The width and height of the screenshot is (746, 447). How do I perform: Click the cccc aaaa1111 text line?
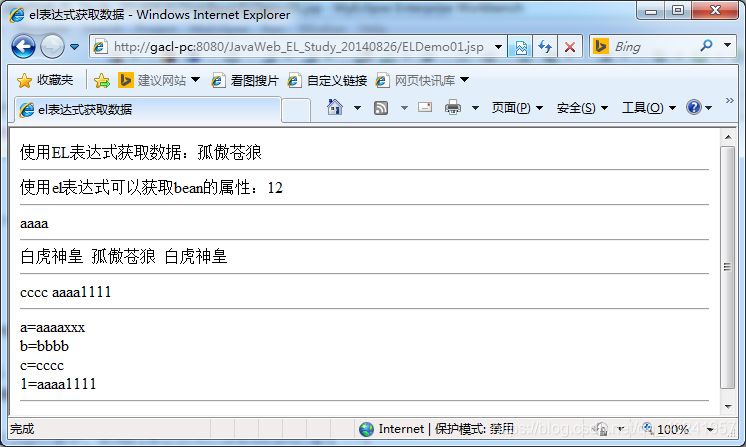66,292
